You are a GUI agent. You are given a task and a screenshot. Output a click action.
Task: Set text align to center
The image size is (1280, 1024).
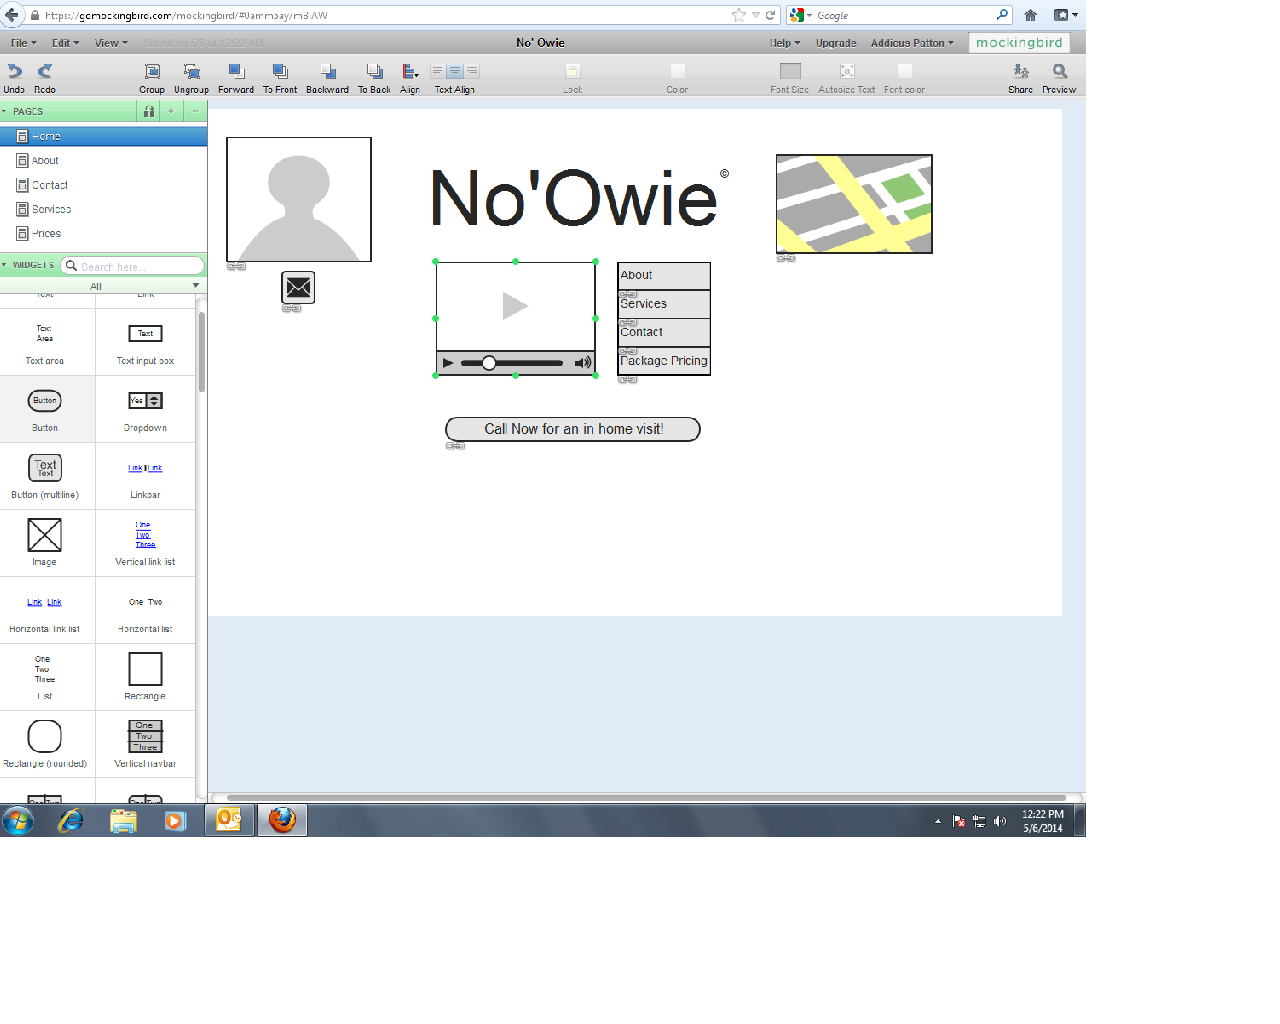coord(455,71)
